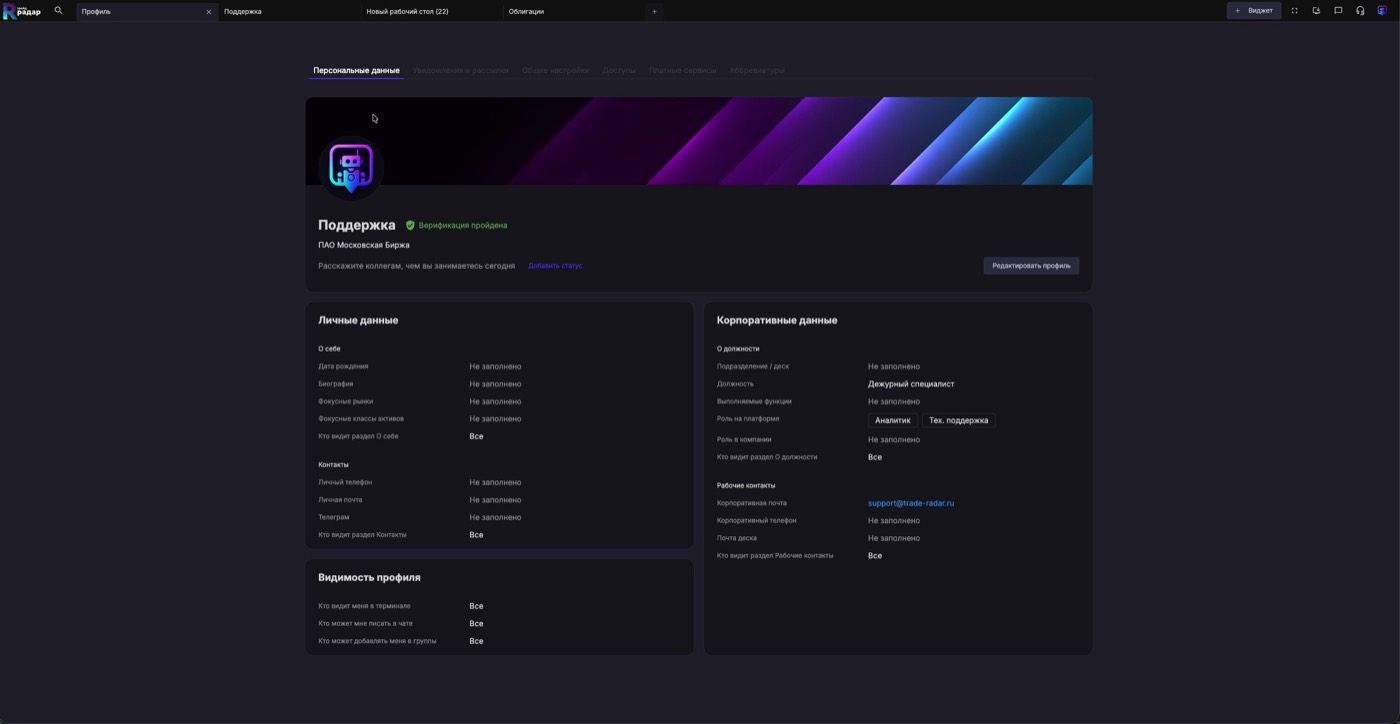Viewport: 1400px width, 724px height.
Task: Click the status prompt Расскажите коллегам text
Action: [x=417, y=266]
